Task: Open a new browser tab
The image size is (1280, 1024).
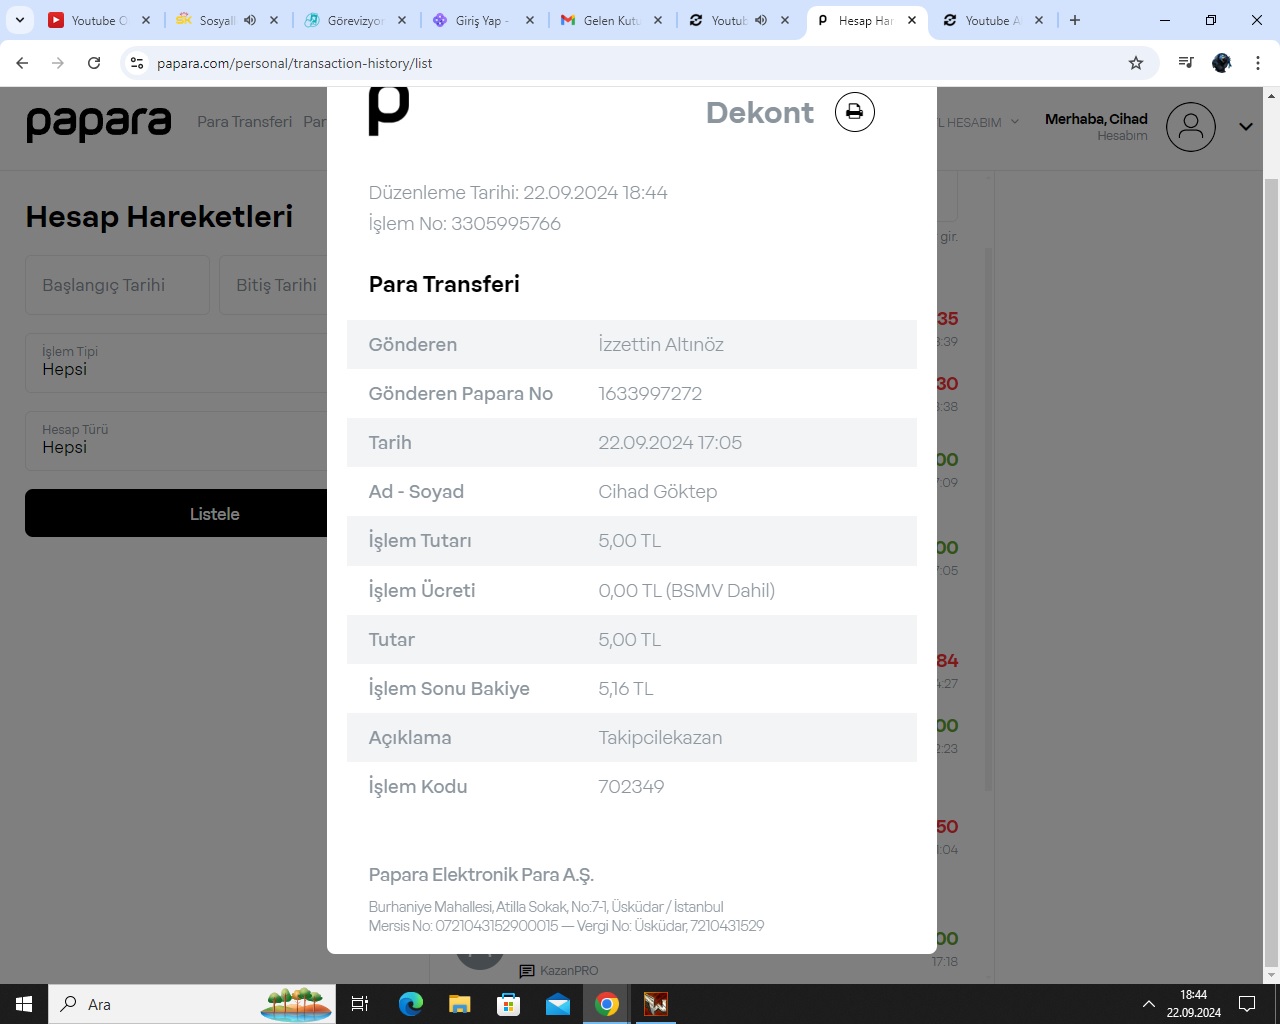Action: click(1075, 20)
